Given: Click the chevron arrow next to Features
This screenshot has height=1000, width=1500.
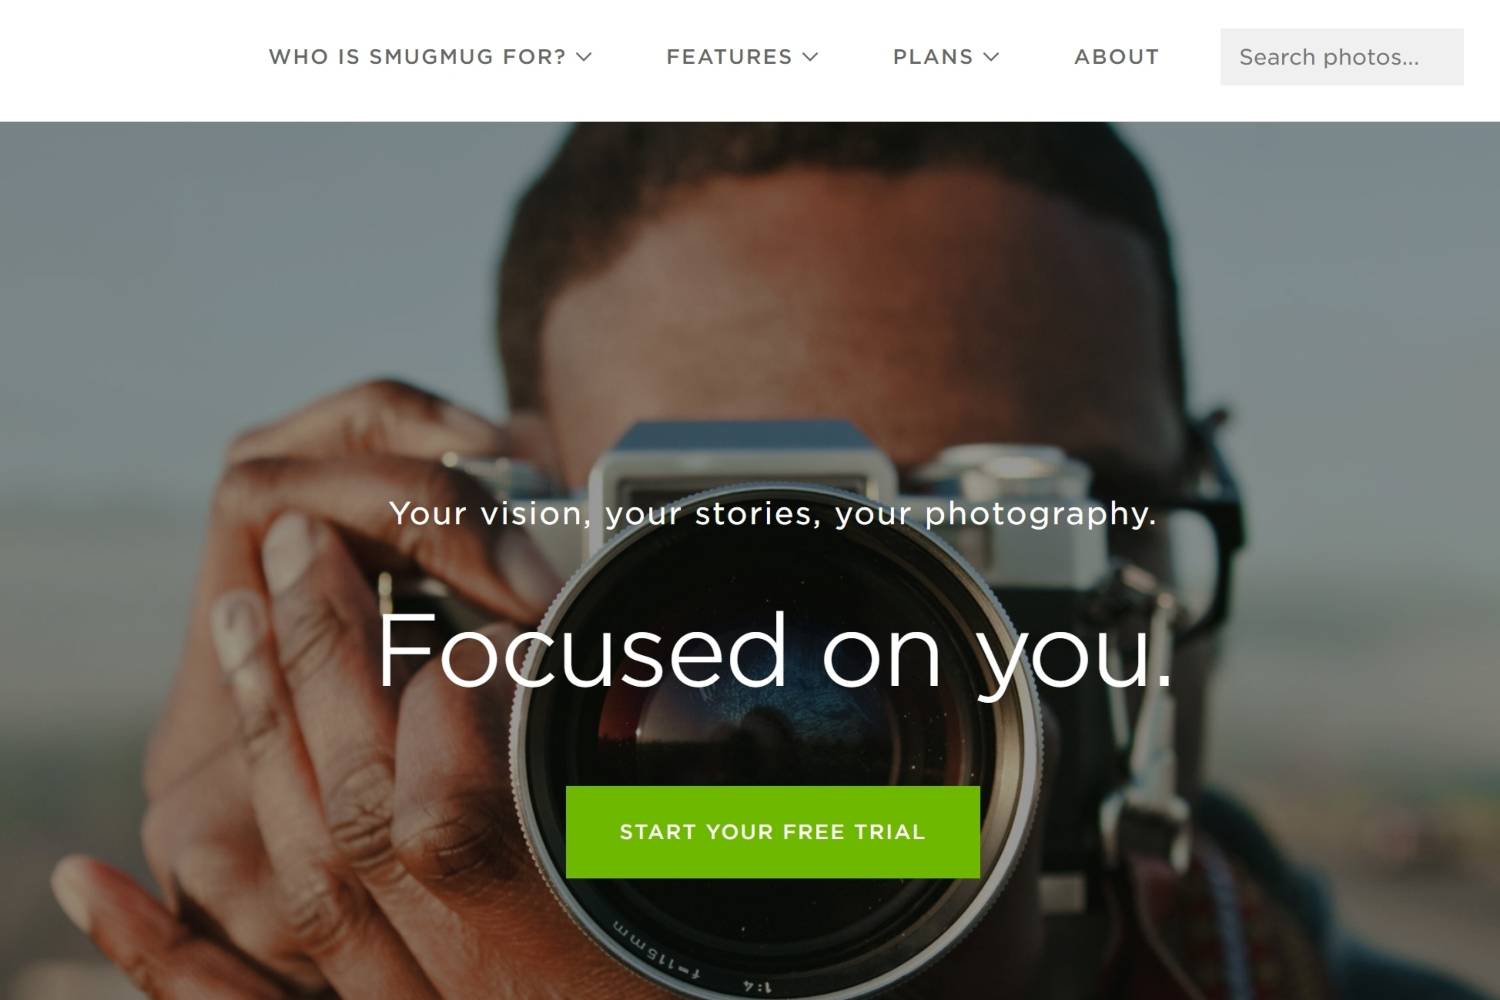Looking at the screenshot, I should coord(811,57).
